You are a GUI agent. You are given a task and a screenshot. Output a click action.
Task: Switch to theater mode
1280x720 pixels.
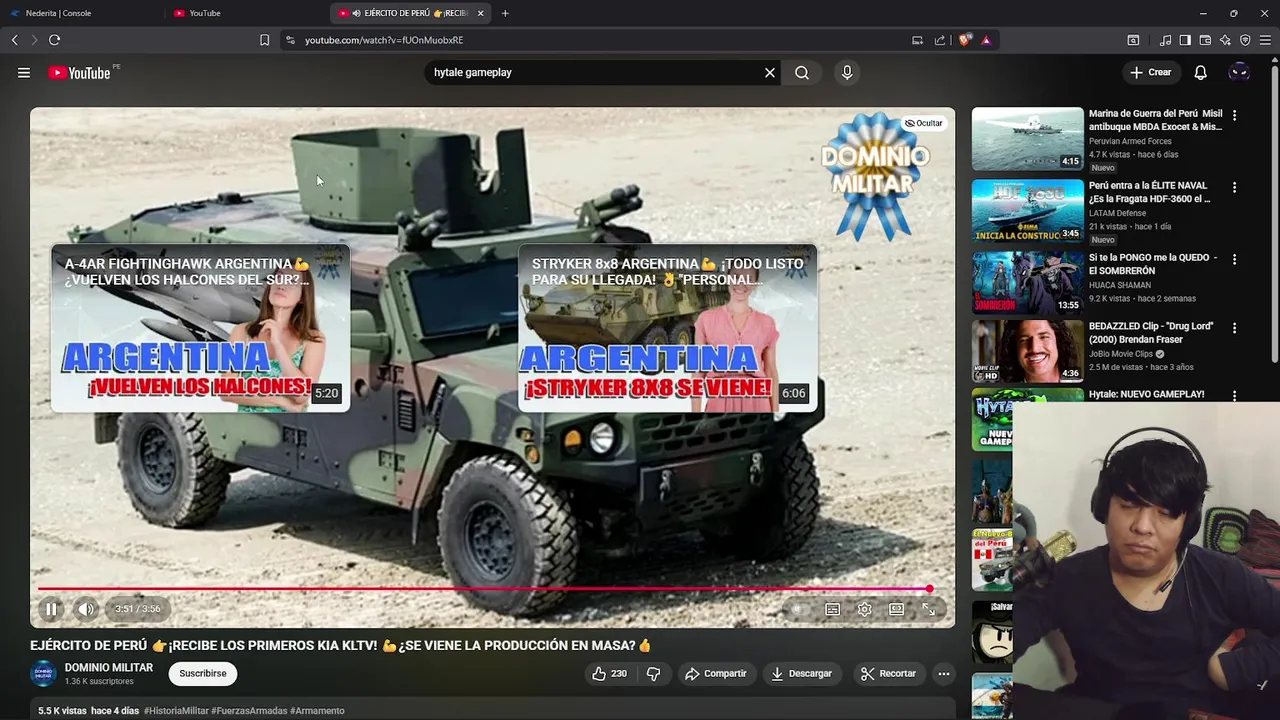click(897, 609)
